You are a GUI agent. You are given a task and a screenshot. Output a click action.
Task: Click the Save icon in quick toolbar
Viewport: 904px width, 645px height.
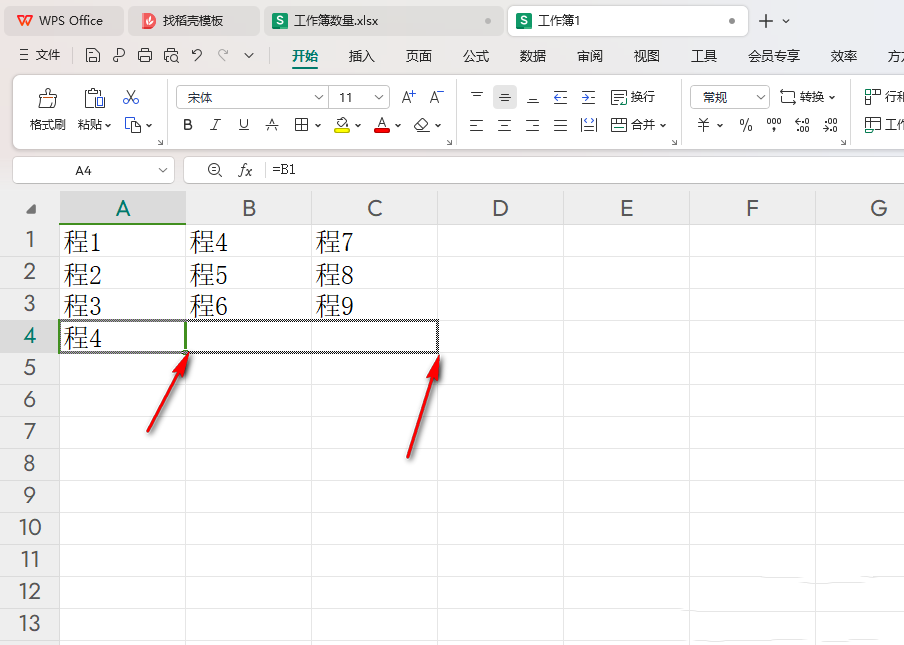point(92,55)
